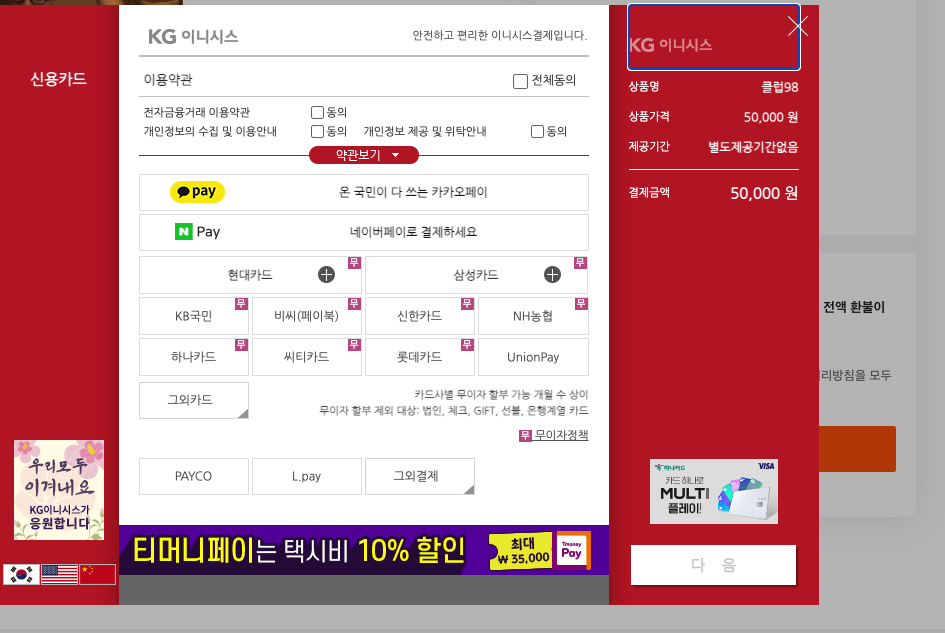Select KakaoPay payment option
945x633 pixels.
(x=364, y=192)
